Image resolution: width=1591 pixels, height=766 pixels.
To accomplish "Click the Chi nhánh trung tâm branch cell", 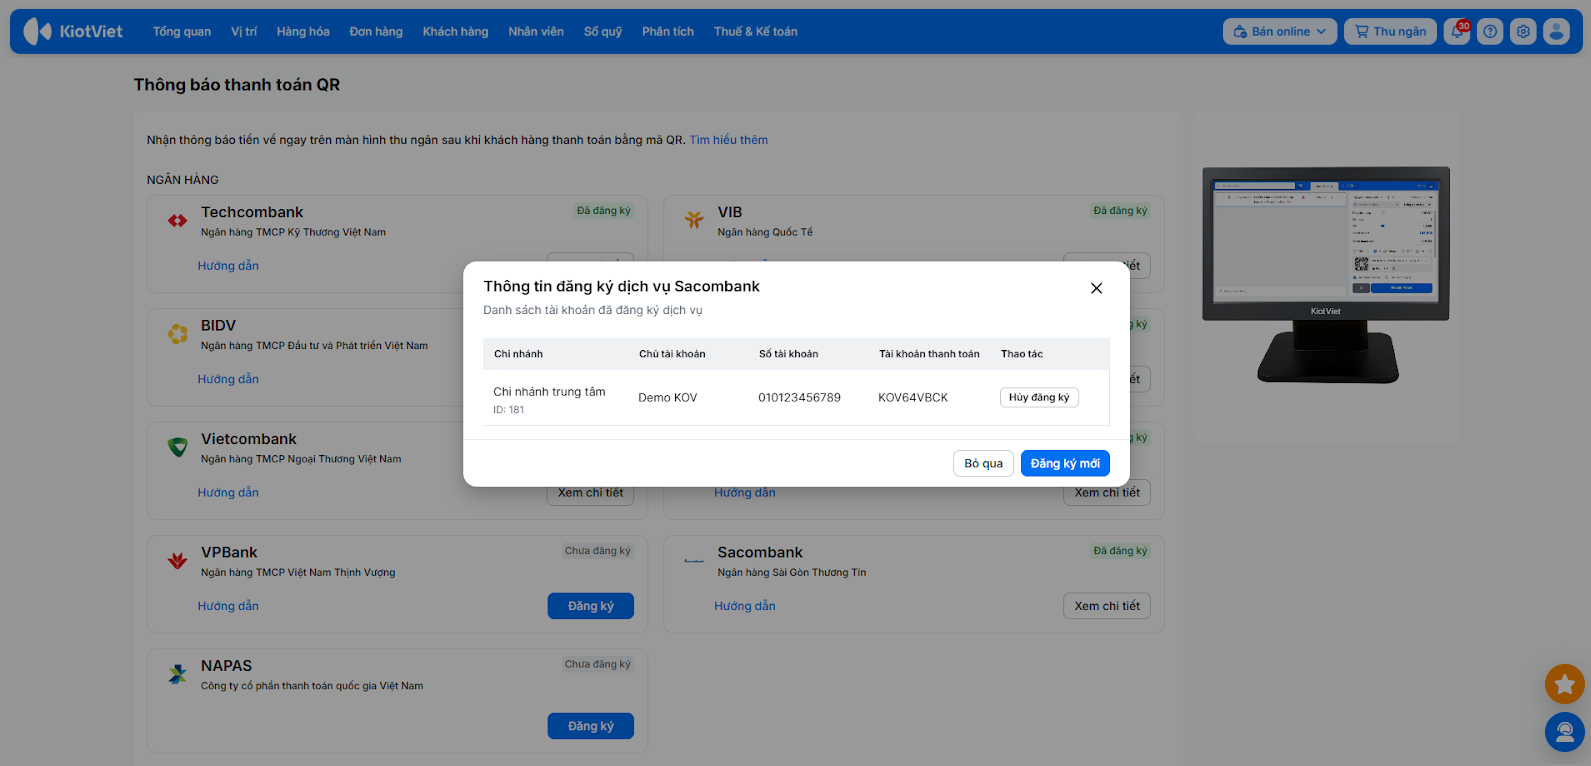I will 549,392.
